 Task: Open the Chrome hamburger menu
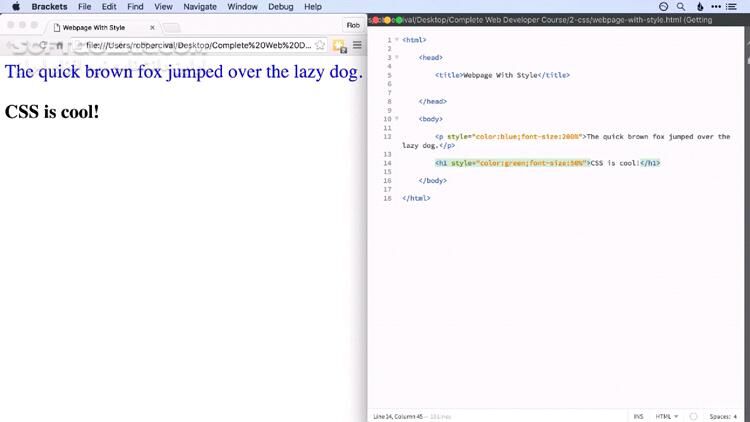pyautogui.click(x=357, y=45)
